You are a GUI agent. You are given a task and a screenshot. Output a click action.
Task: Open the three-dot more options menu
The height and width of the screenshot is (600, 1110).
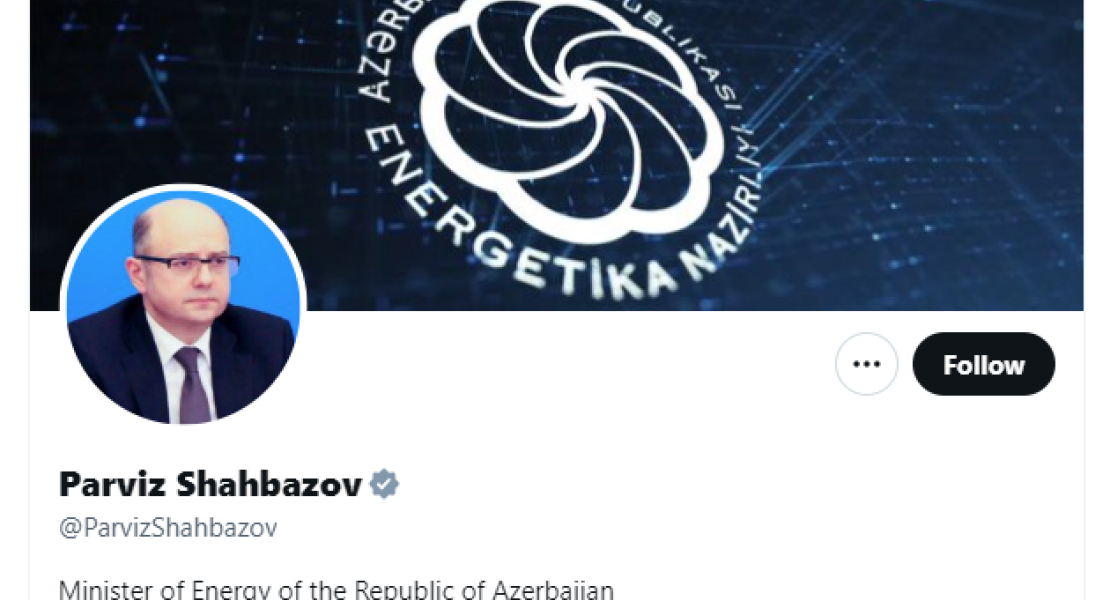click(x=866, y=364)
